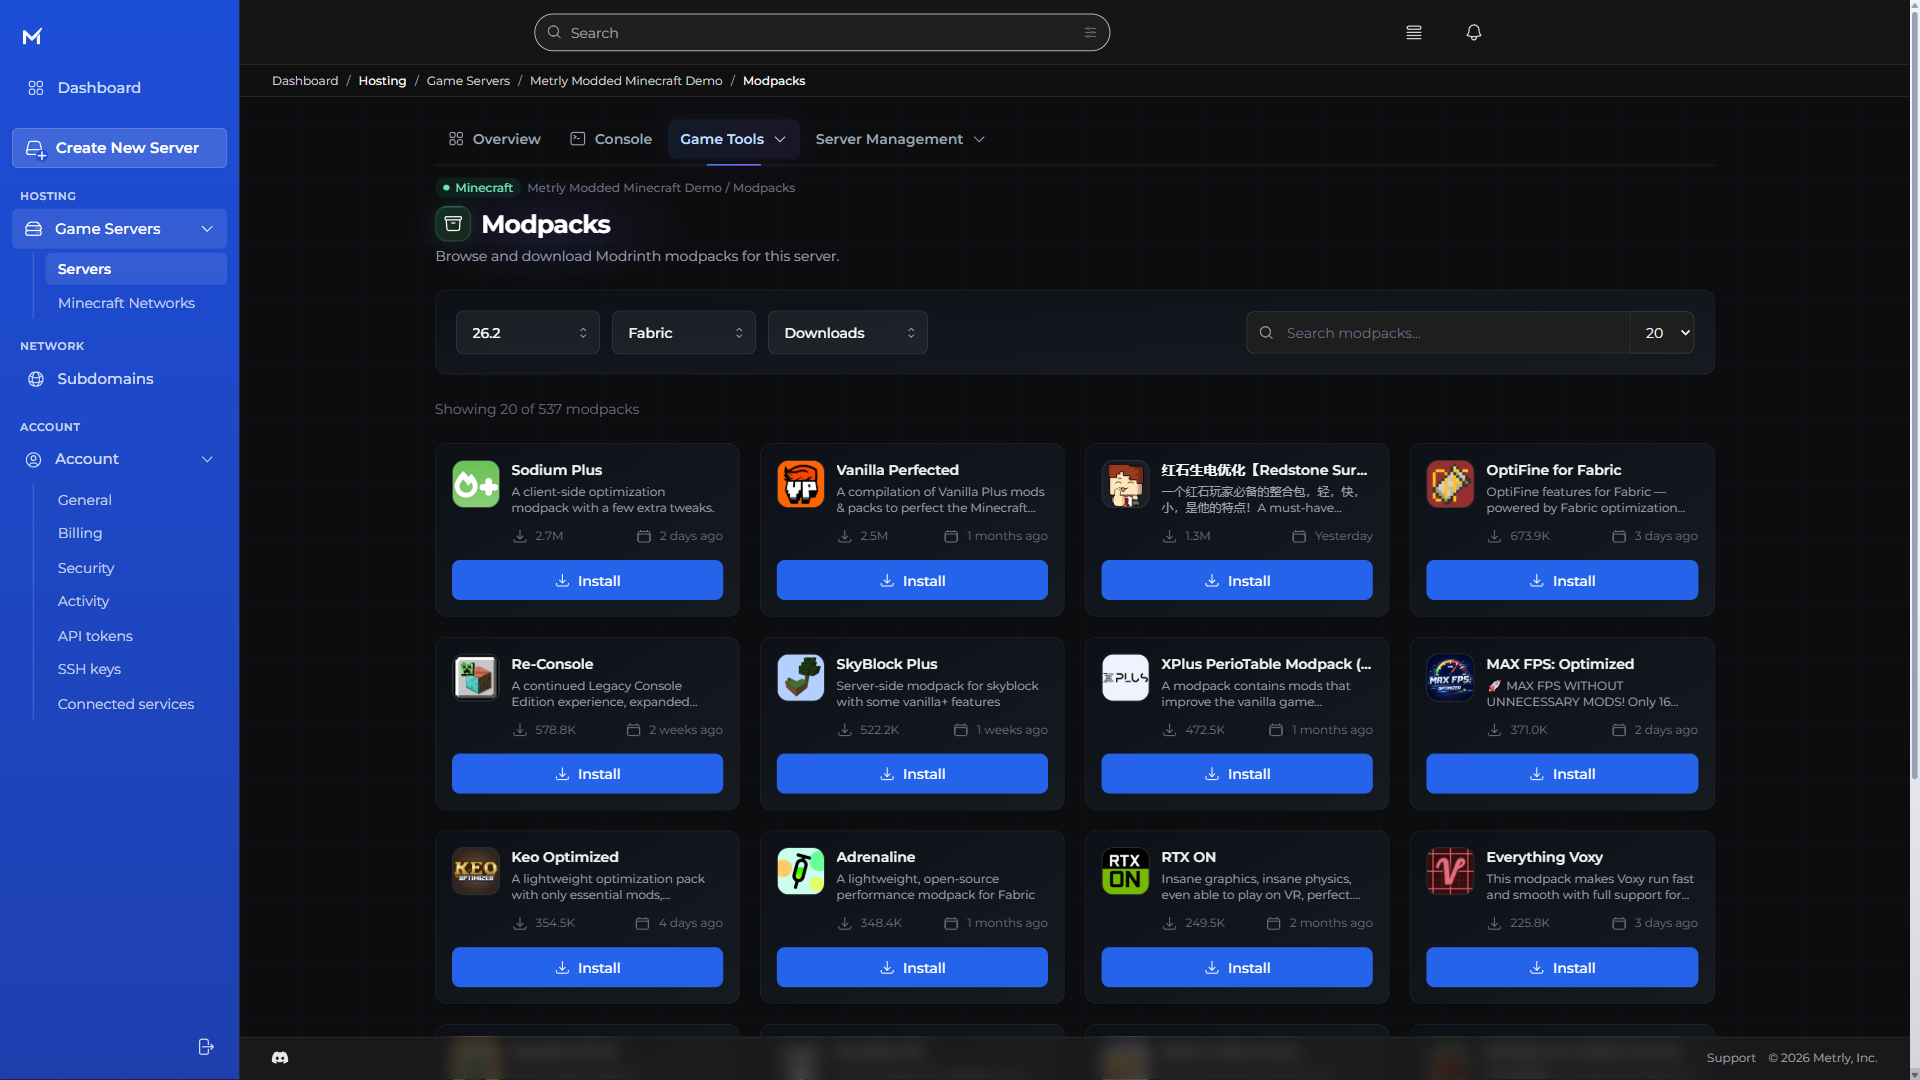Click the logout icon in sidebar
This screenshot has width=1920, height=1080.
(x=206, y=1046)
